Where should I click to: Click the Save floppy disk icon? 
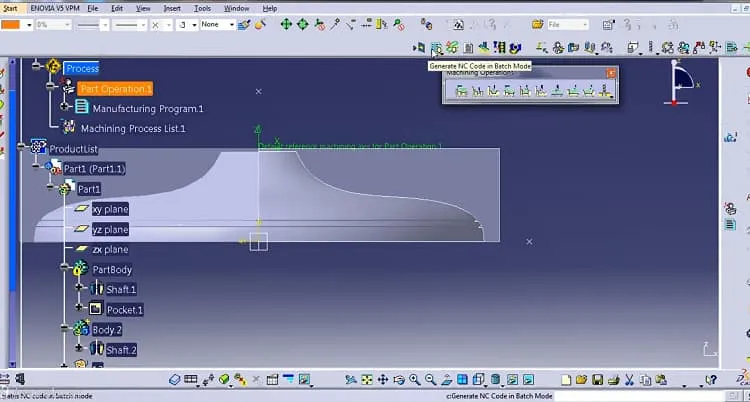coord(597,380)
